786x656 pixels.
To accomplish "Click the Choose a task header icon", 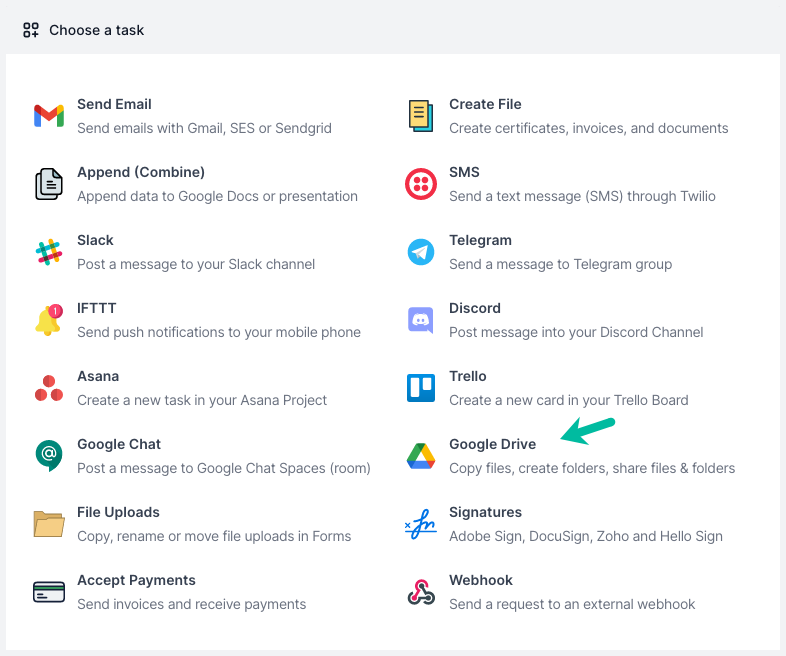I will point(31,30).
